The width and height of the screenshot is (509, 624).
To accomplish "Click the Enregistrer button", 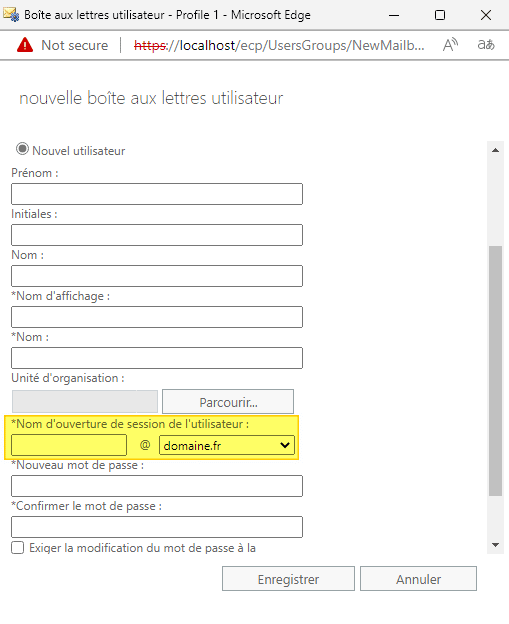I will point(288,579).
